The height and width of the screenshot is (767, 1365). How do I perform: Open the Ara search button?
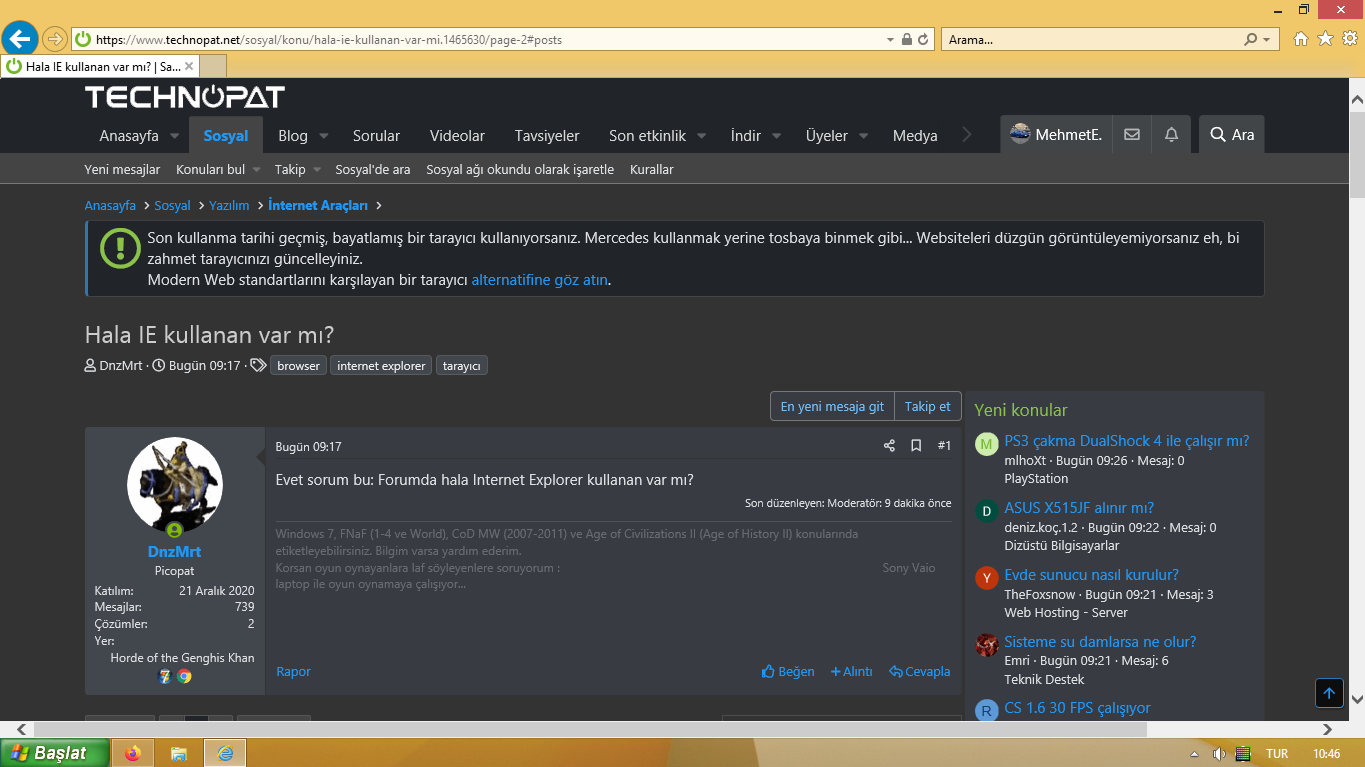[1231, 134]
